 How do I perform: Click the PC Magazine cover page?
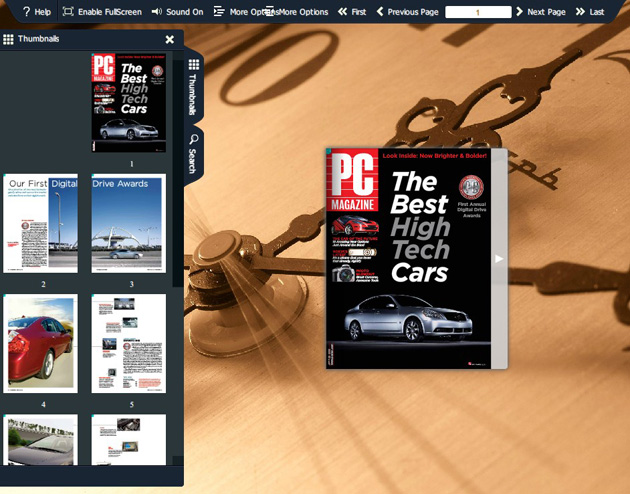pyautogui.click(x=408, y=258)
